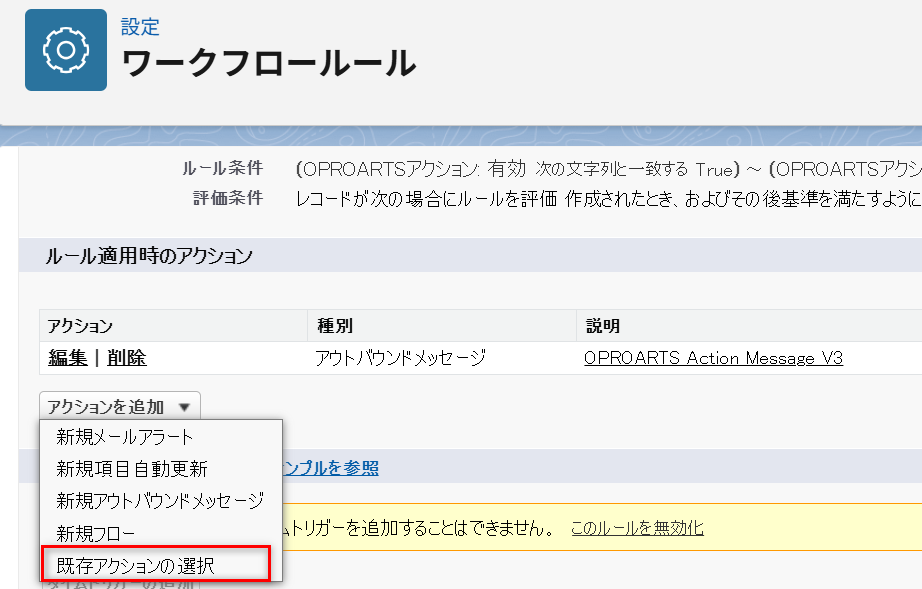Pick 新規フロー in the dropdown list
The height and width of the screenshot is (589, 922).
[x=96, y=533]
